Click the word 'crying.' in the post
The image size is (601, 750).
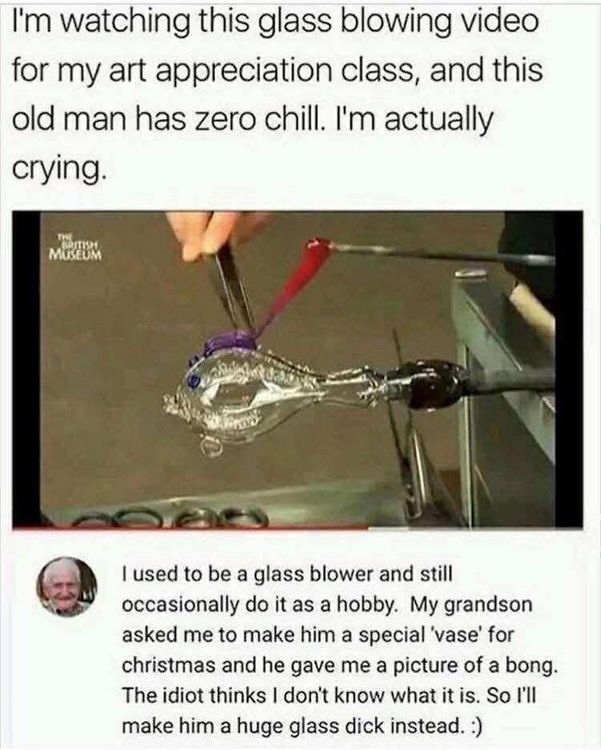[x=56, y=168]
